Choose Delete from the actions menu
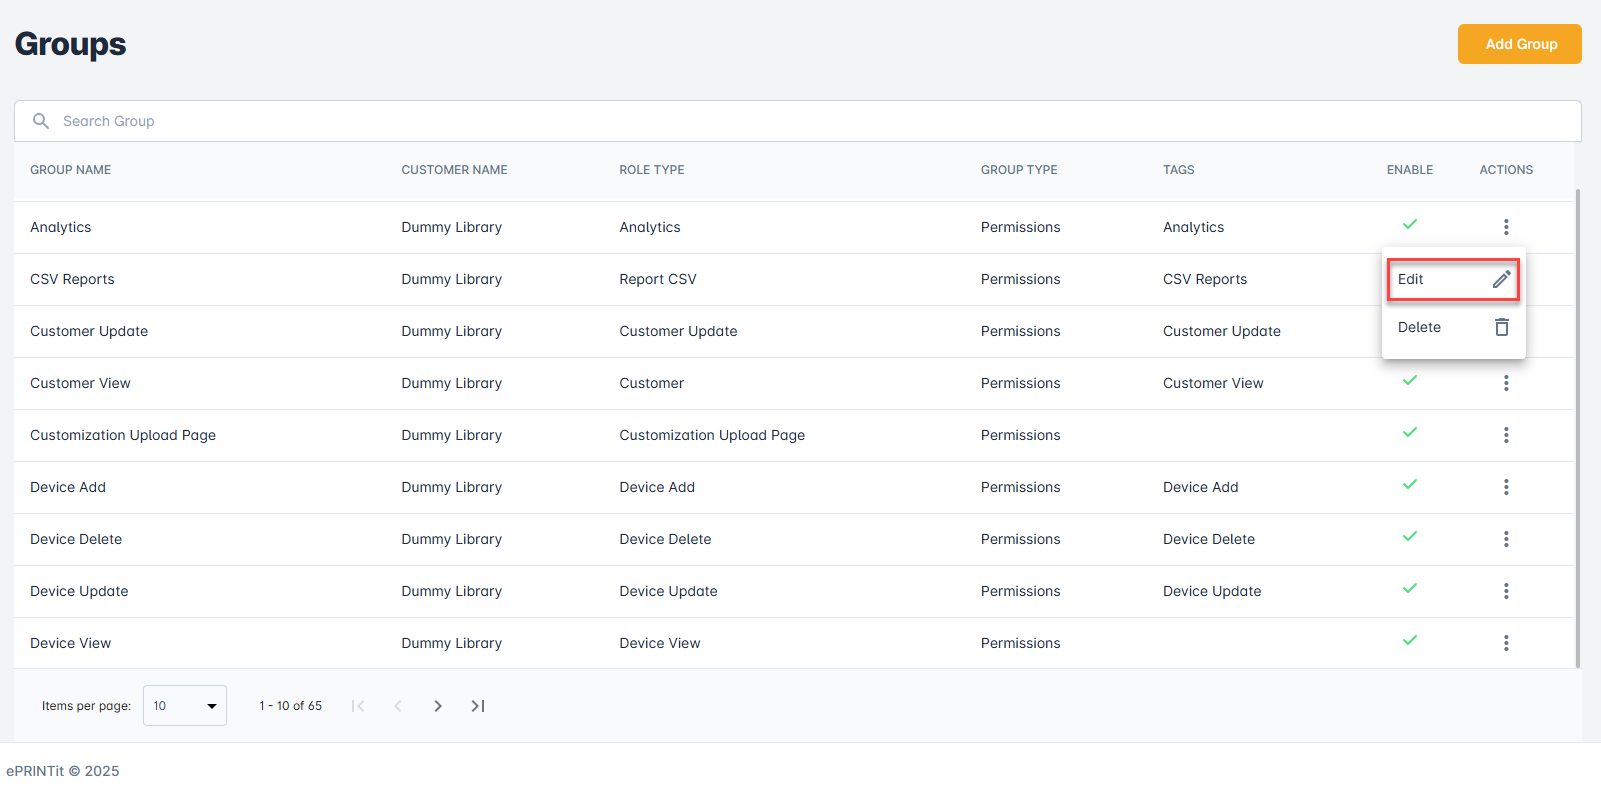Viewport: 1601px width, 788px height. coord(1419,327)
